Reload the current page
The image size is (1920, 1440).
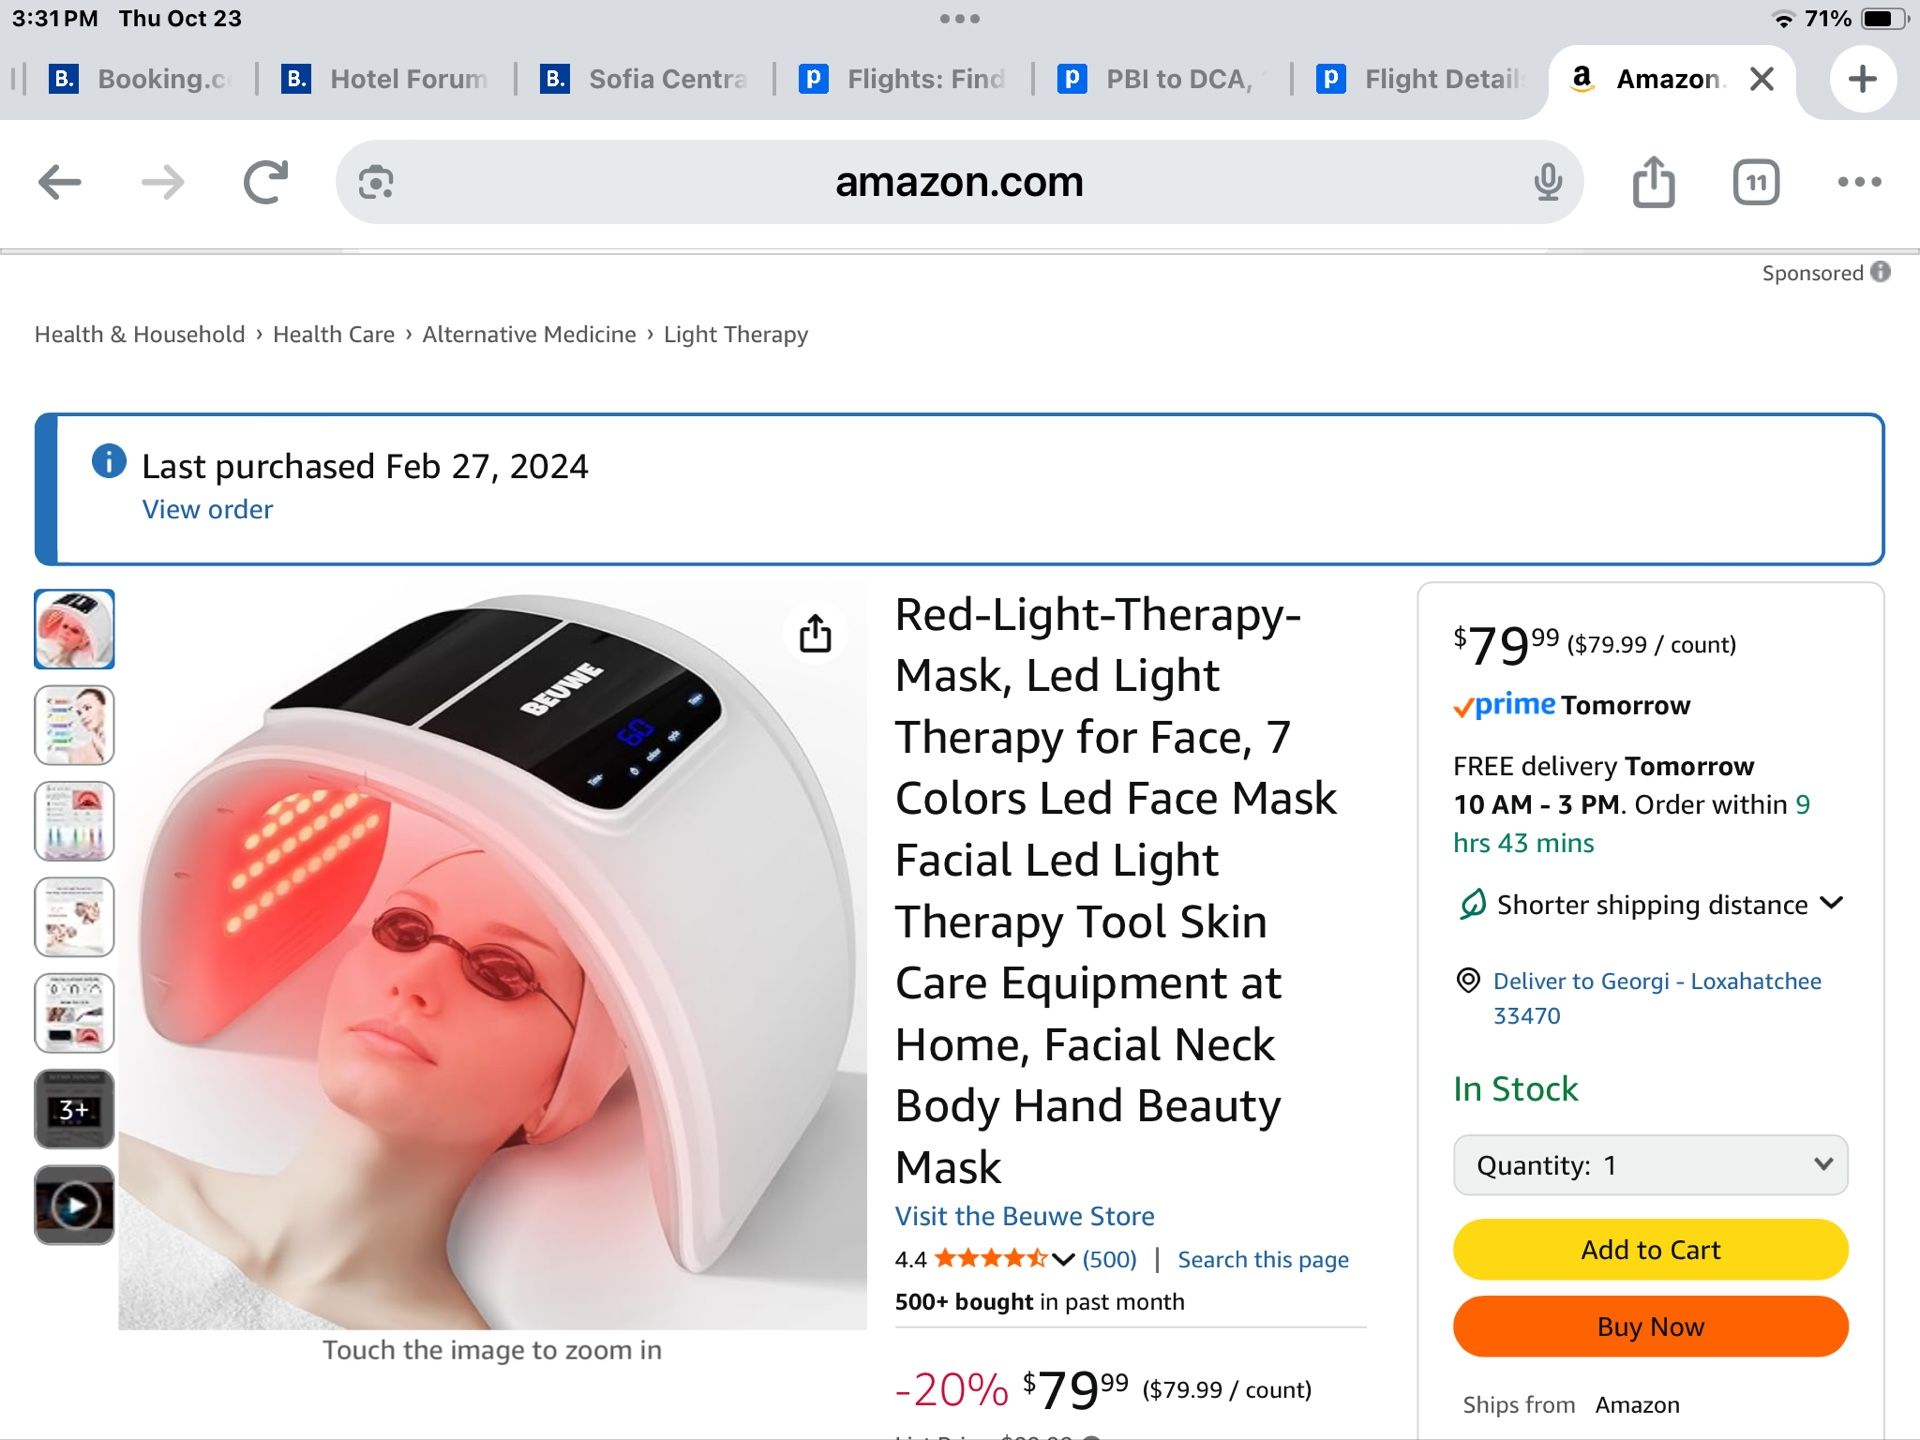[264, 182]
